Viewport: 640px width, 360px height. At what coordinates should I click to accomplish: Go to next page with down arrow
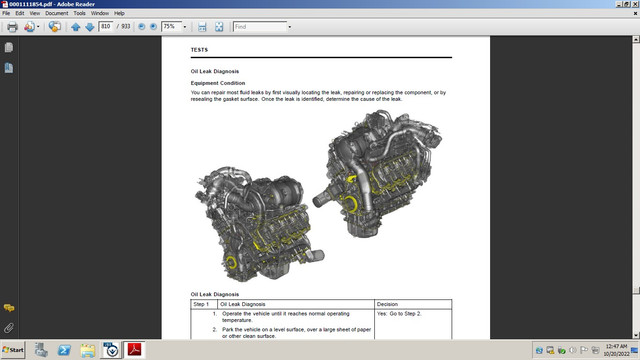[x=90, y=27]
